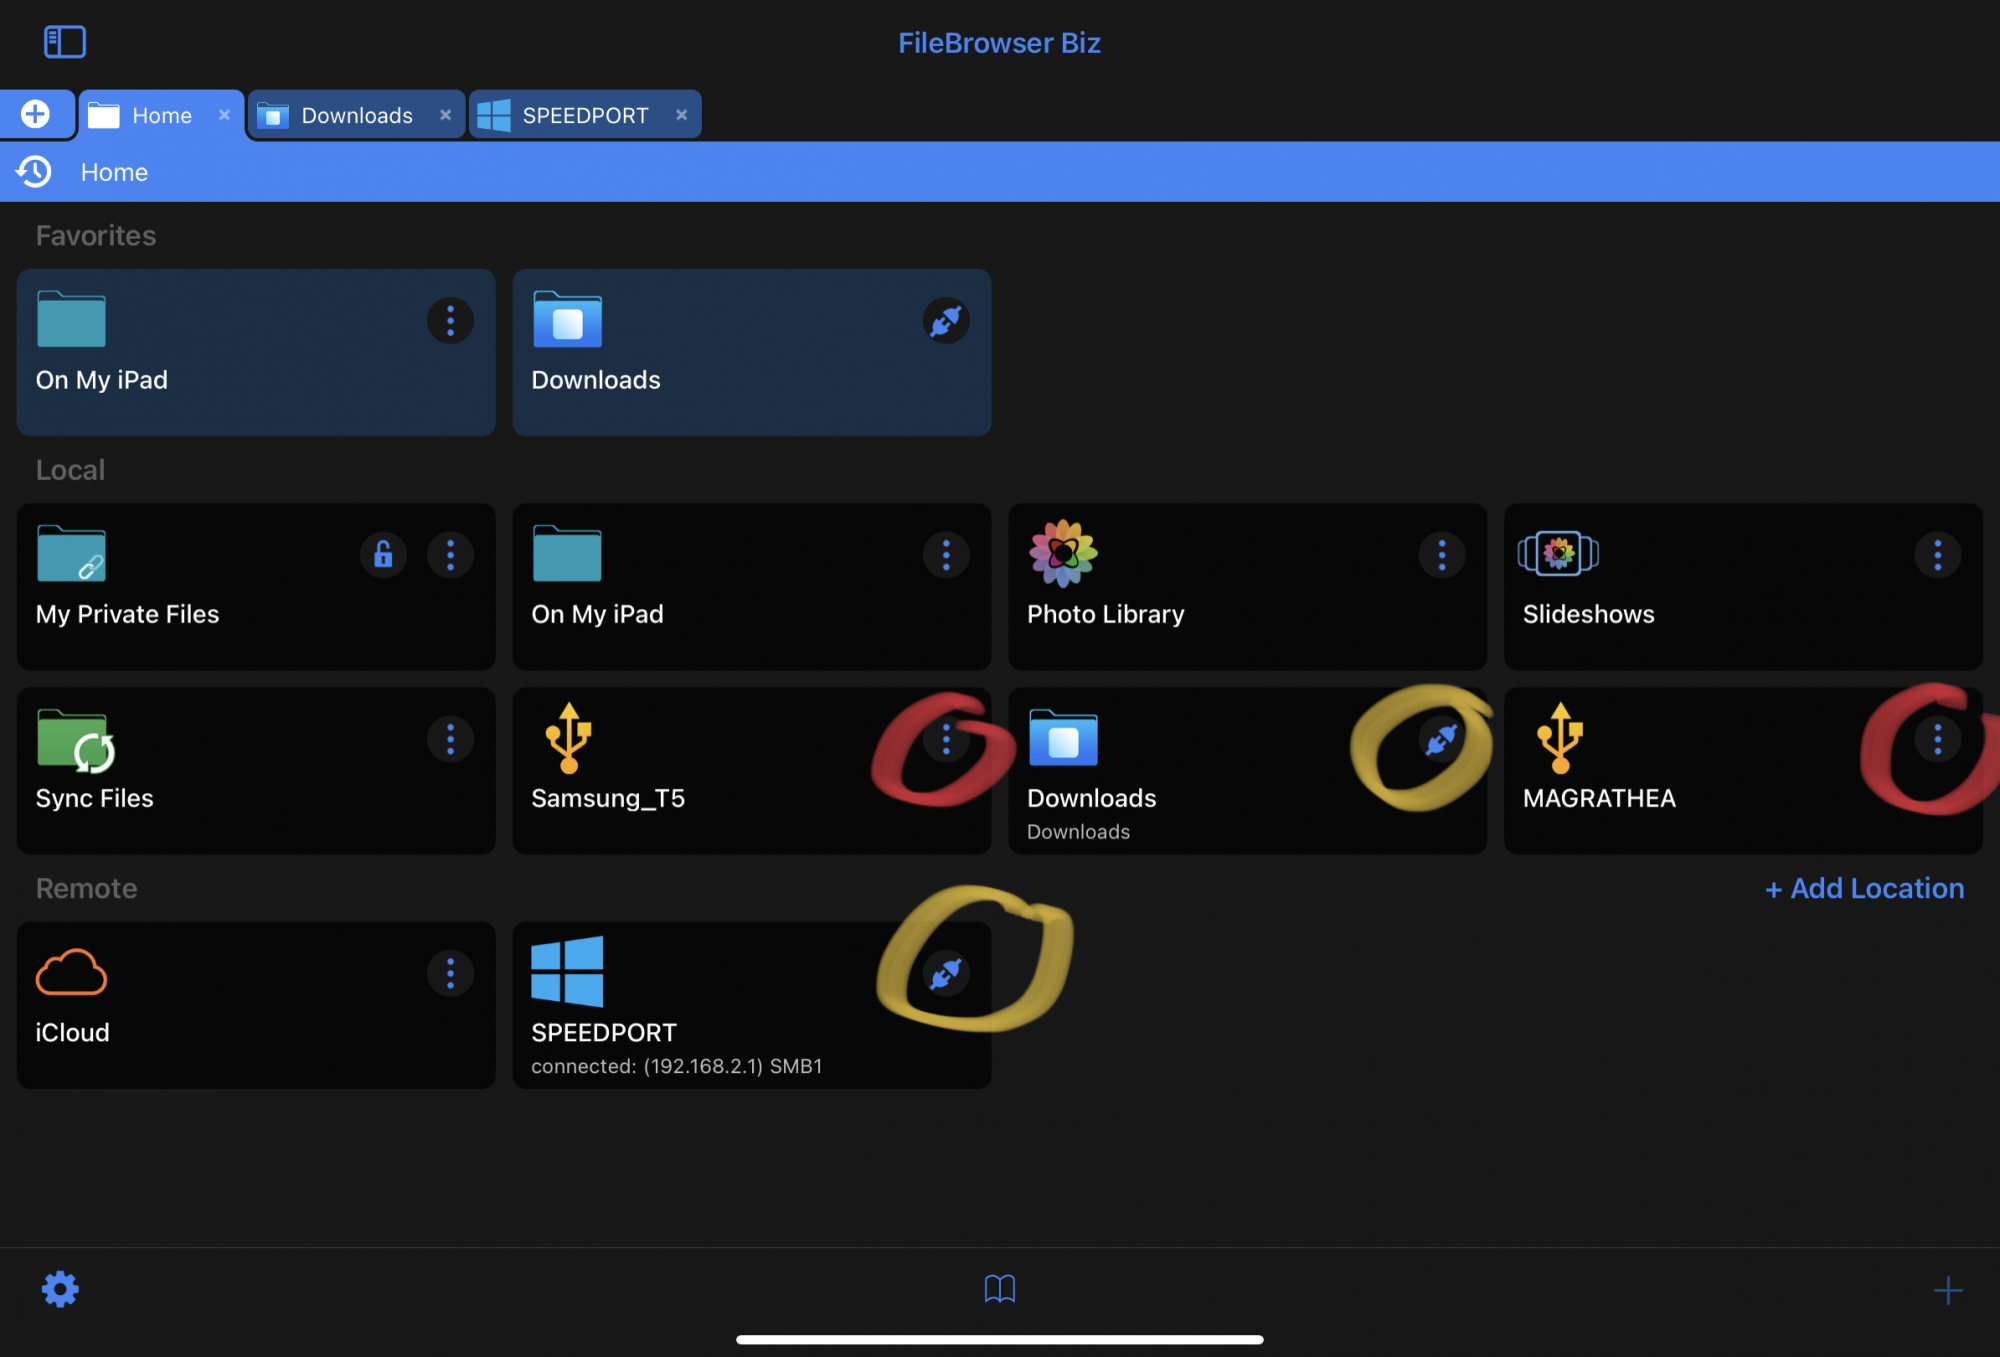Toggle lock on My Private Files
The height and width of the screenshot is (1357, 2000).
pyautogui.click(x=383, y=555)
